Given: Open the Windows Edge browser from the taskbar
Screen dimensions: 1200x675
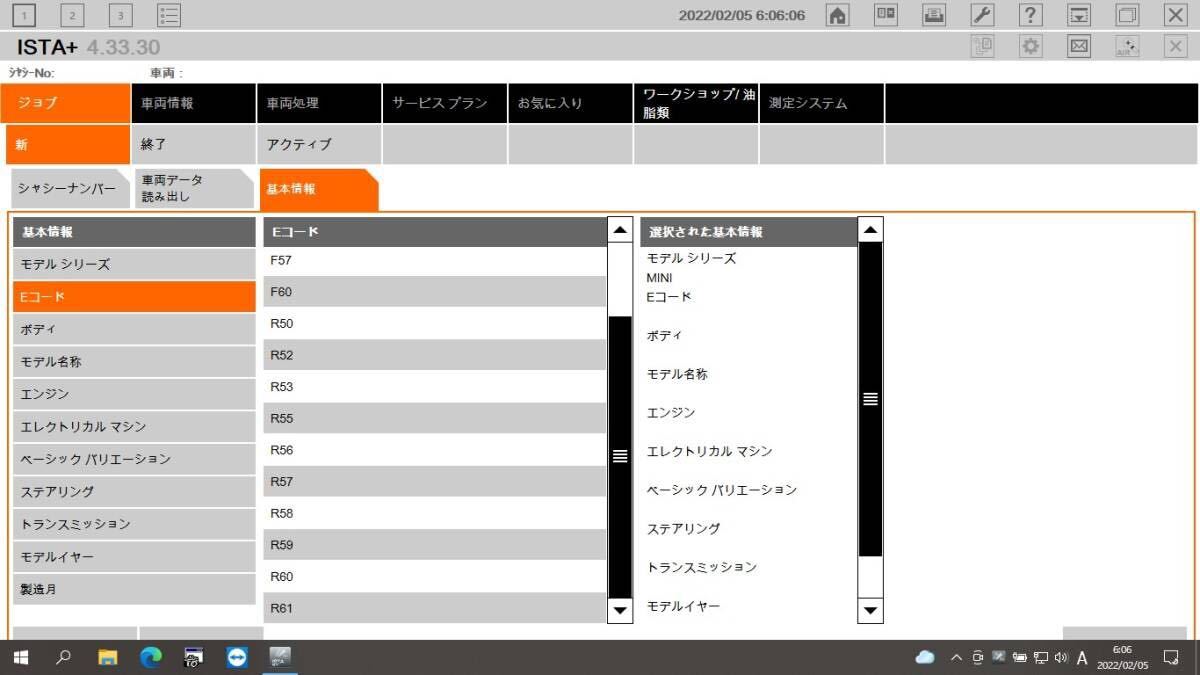Looking at the screenshot, I should click(x=151, y=657).
